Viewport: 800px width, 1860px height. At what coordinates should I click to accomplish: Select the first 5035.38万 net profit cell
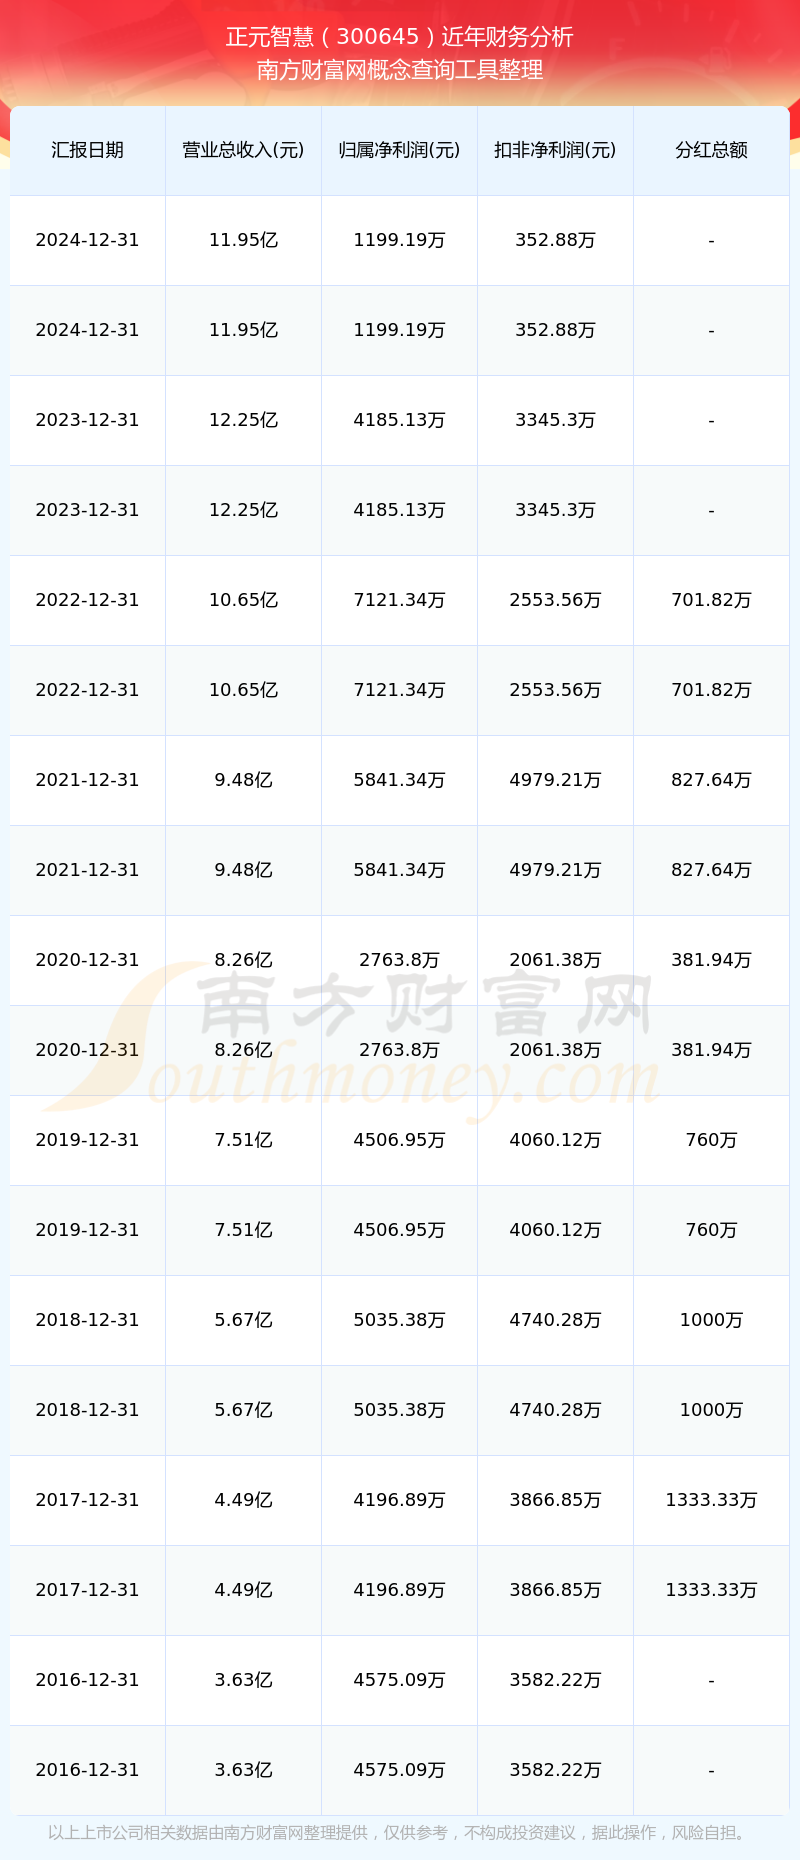tap(399, 1320)
